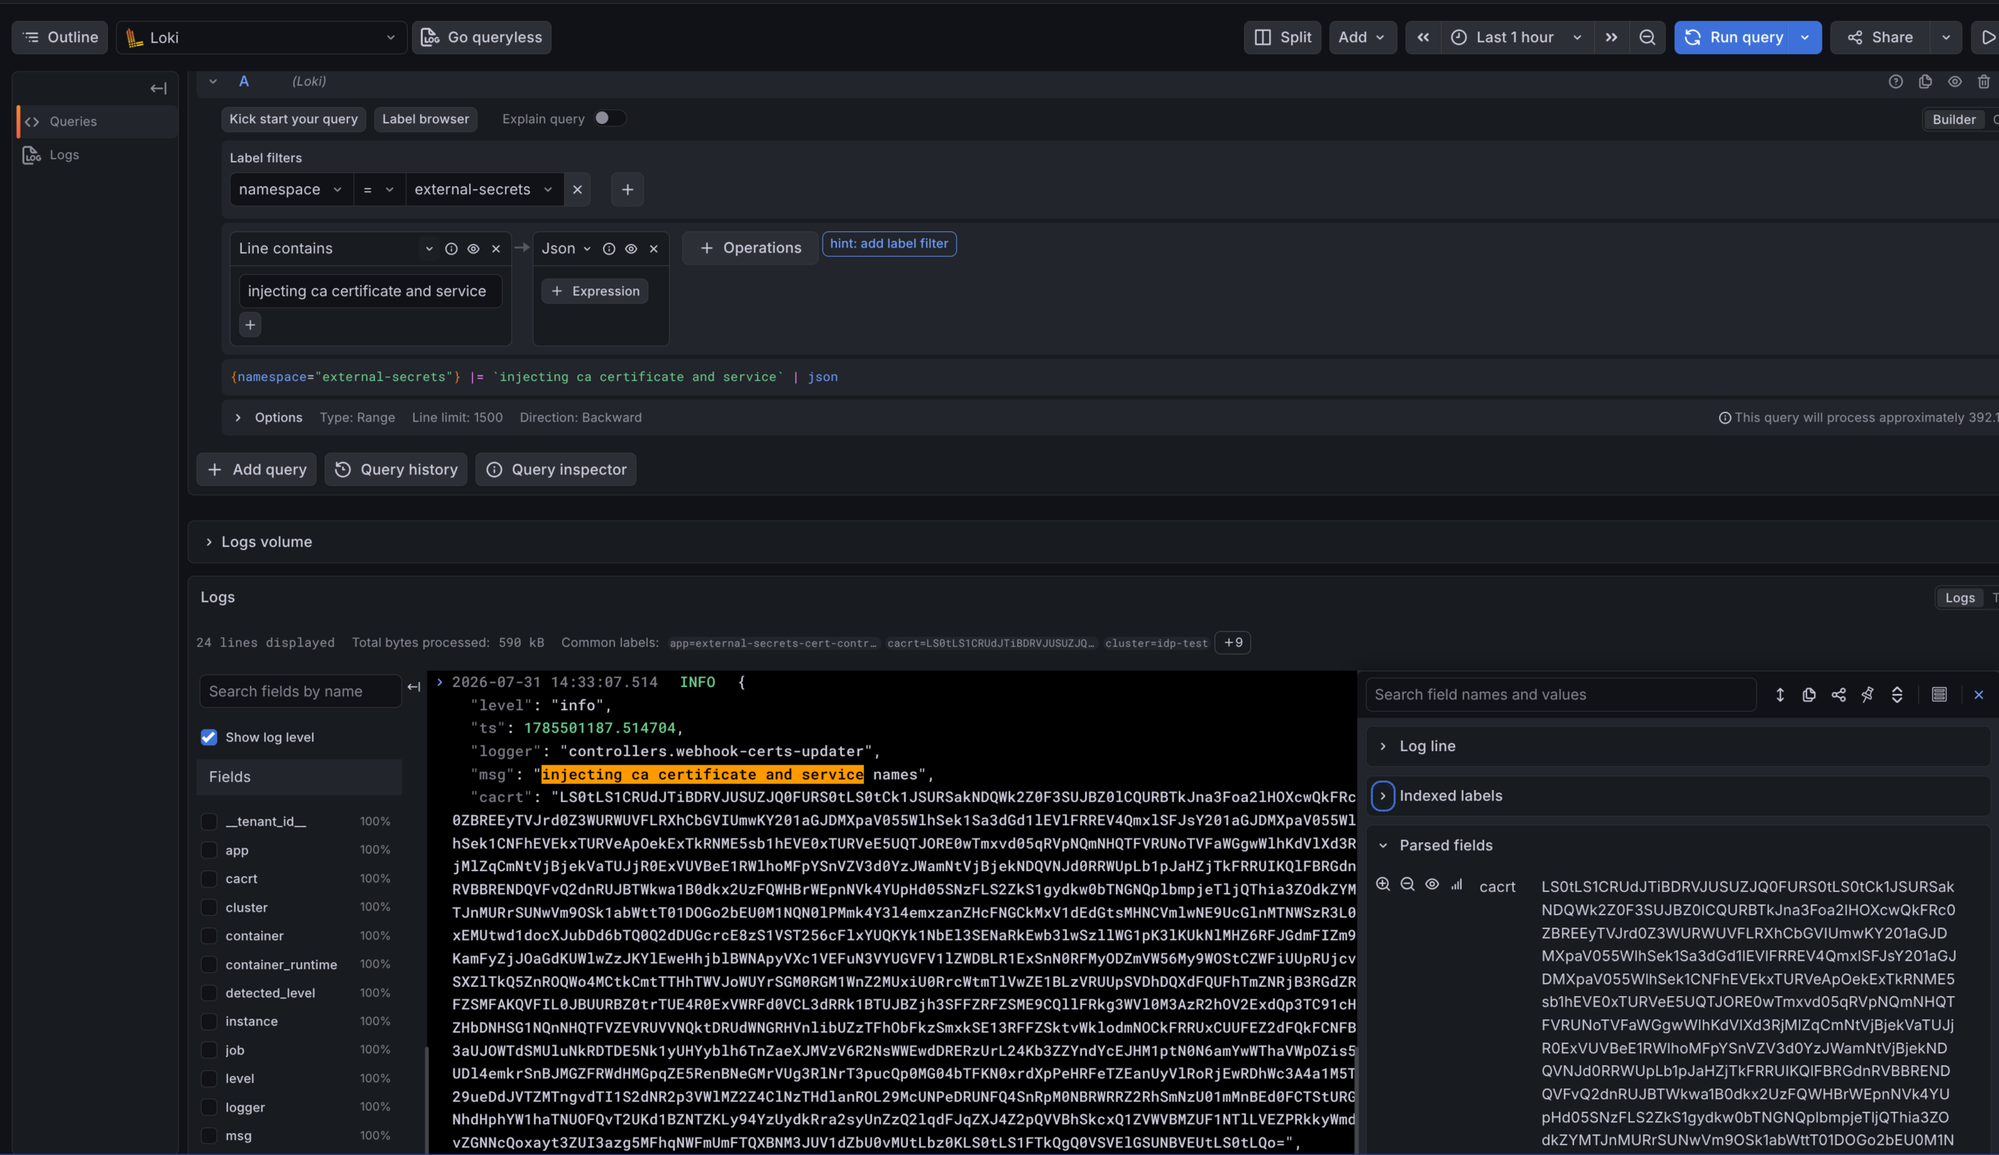Image resolution: width=1999 pixels, height=1155 pixels.
Task: Filter for cacrt value with zoom-in icon
Action: click(1383, 885)
